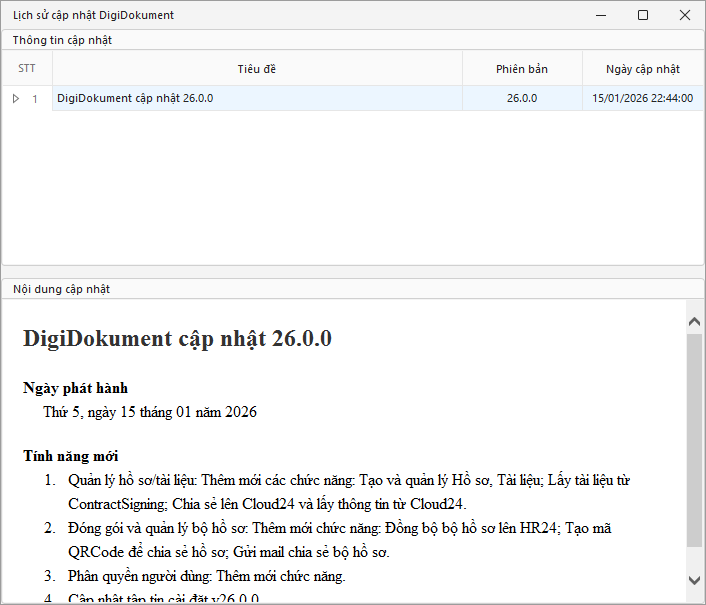Expand row 1 detail arrow

[x=16, y=99]
